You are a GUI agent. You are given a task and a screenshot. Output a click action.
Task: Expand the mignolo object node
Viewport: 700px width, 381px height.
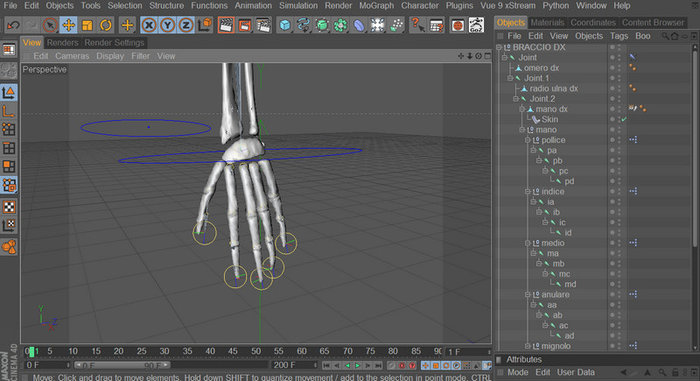528,346
